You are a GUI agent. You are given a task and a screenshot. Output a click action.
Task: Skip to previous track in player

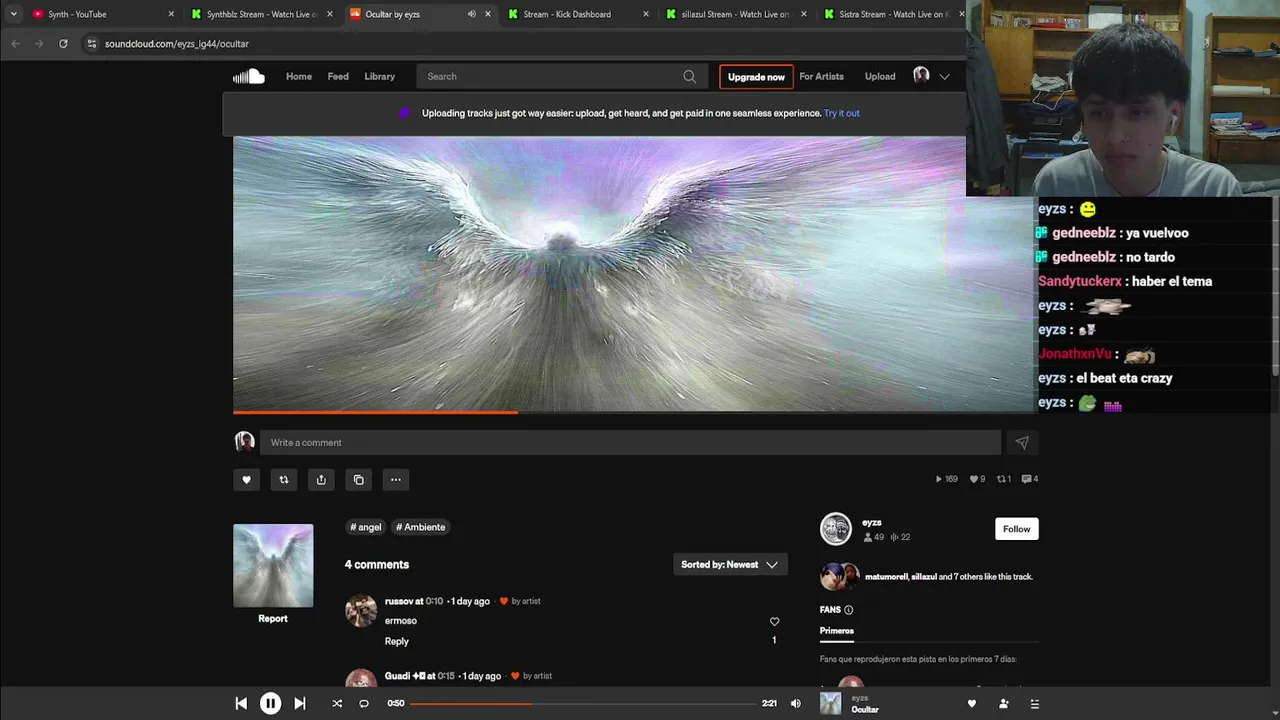[241, 703]
